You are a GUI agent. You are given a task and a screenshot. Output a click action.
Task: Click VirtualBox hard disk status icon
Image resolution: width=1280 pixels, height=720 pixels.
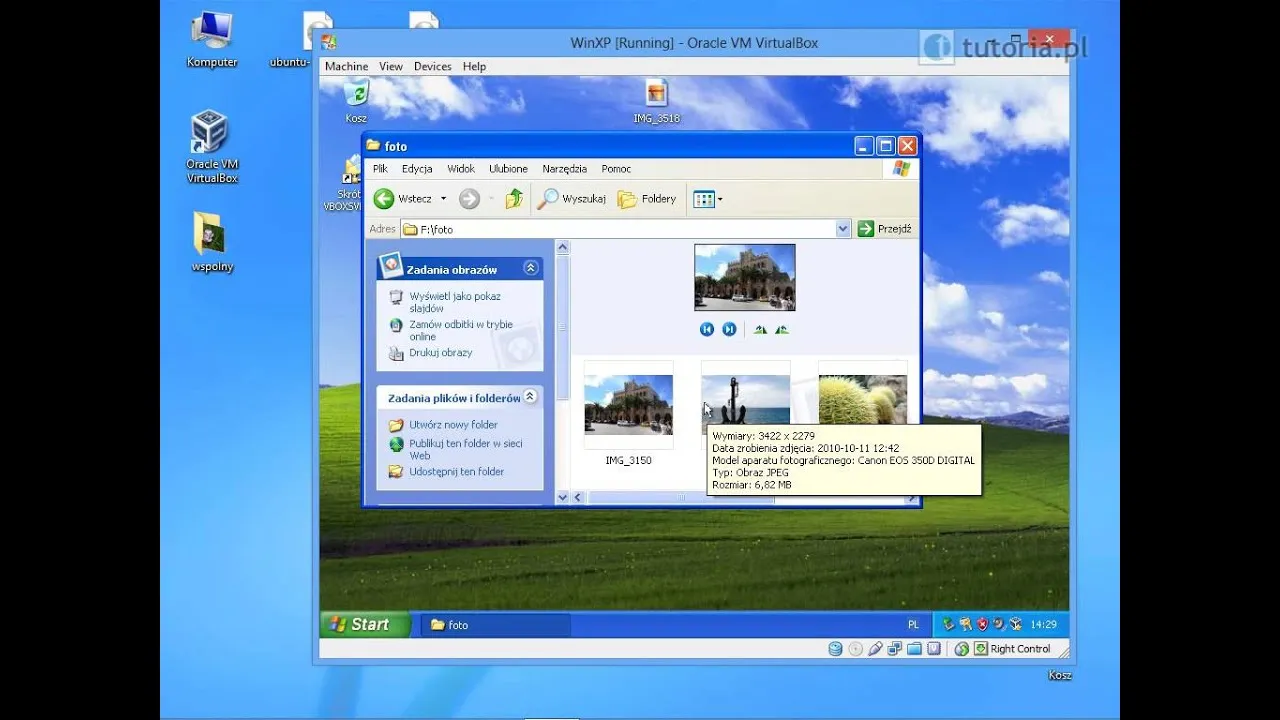tap(835, 649)
